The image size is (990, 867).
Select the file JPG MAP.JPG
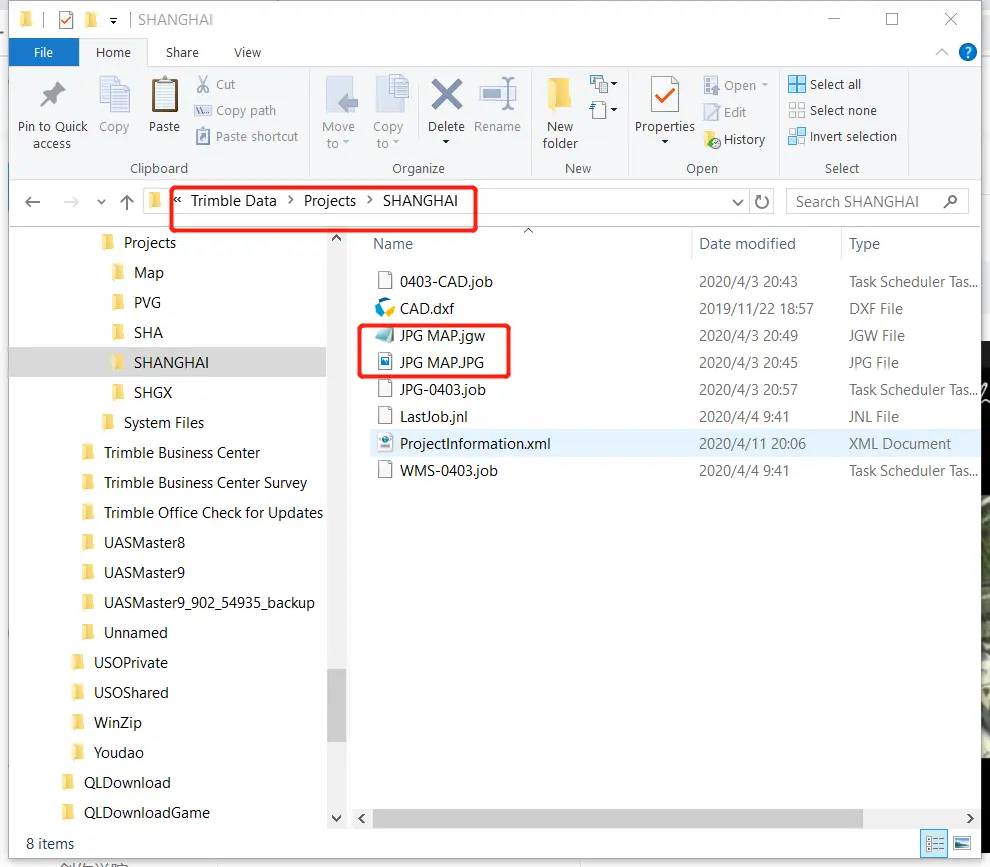coord(441,362)
